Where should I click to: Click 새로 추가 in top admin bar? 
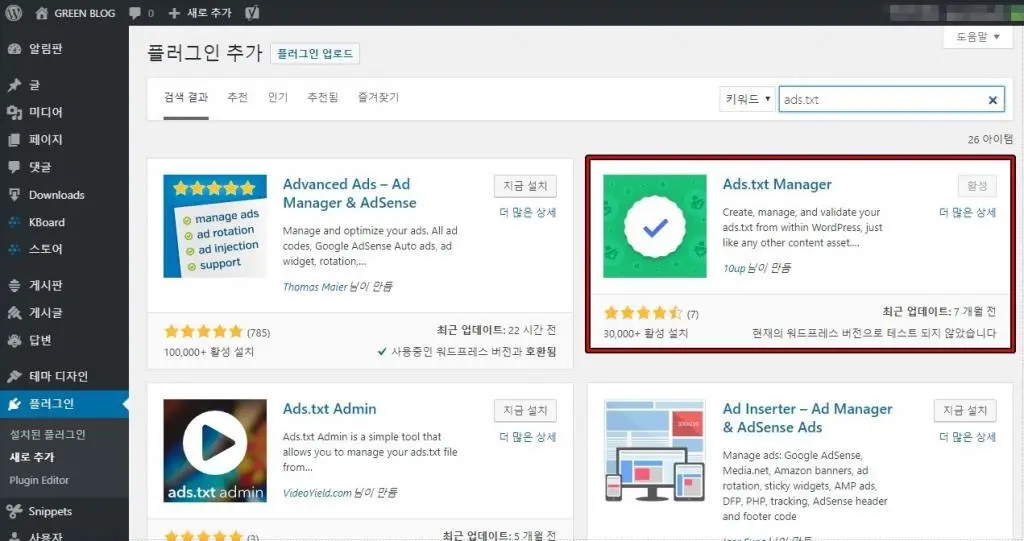click(x=200, y=12)
